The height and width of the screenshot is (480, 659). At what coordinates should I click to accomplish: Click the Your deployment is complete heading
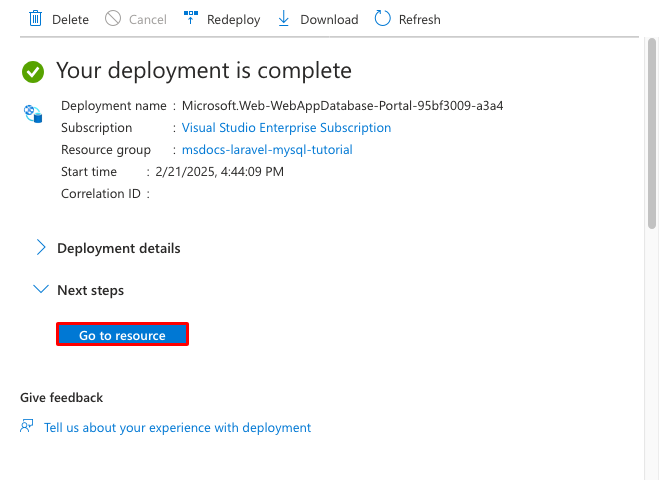(204, 71)
